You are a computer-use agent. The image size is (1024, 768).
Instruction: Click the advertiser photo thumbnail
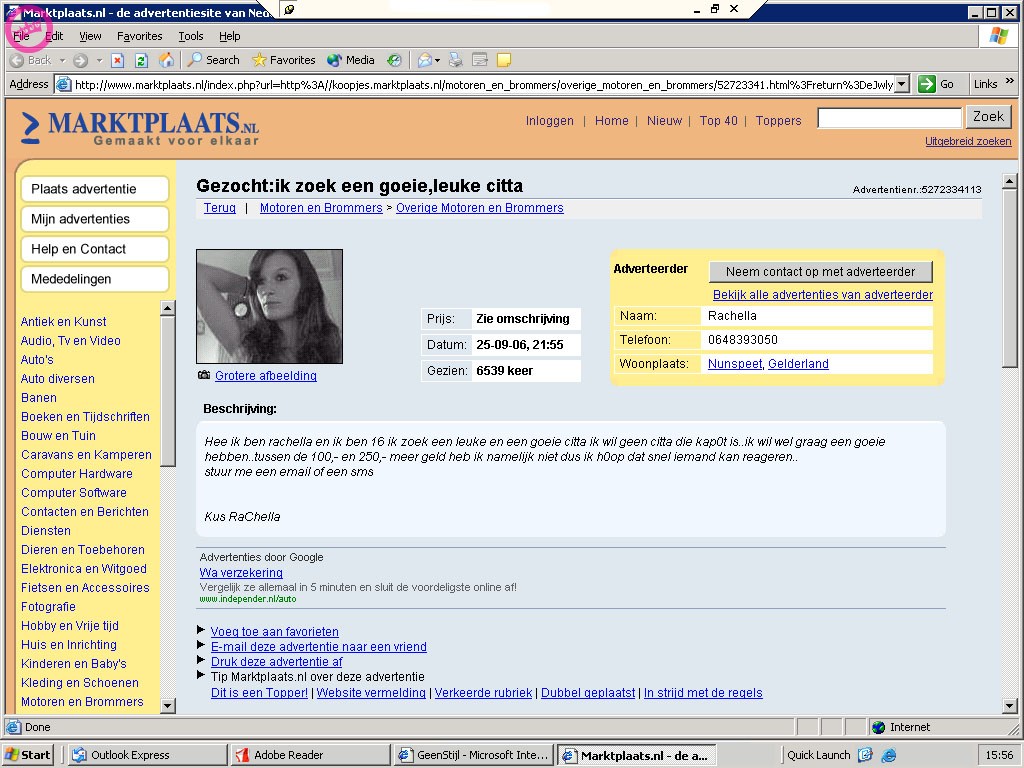269,306
